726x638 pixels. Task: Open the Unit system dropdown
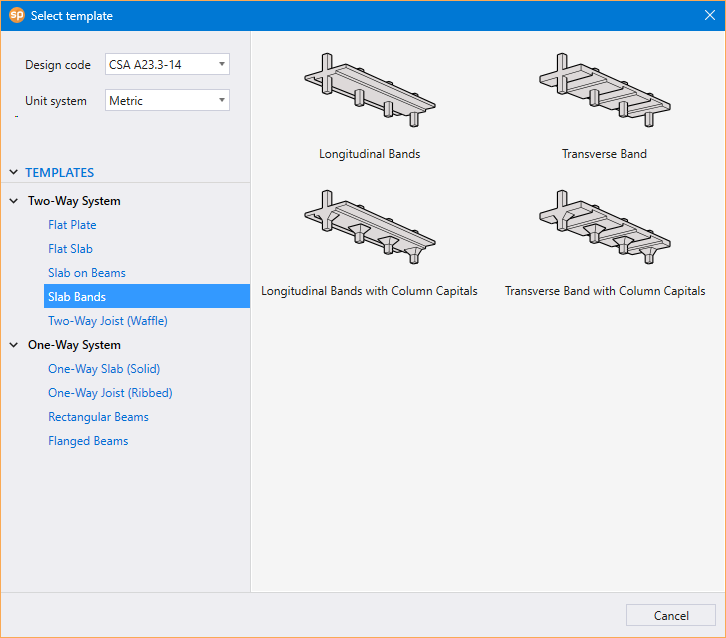(167, 100)
